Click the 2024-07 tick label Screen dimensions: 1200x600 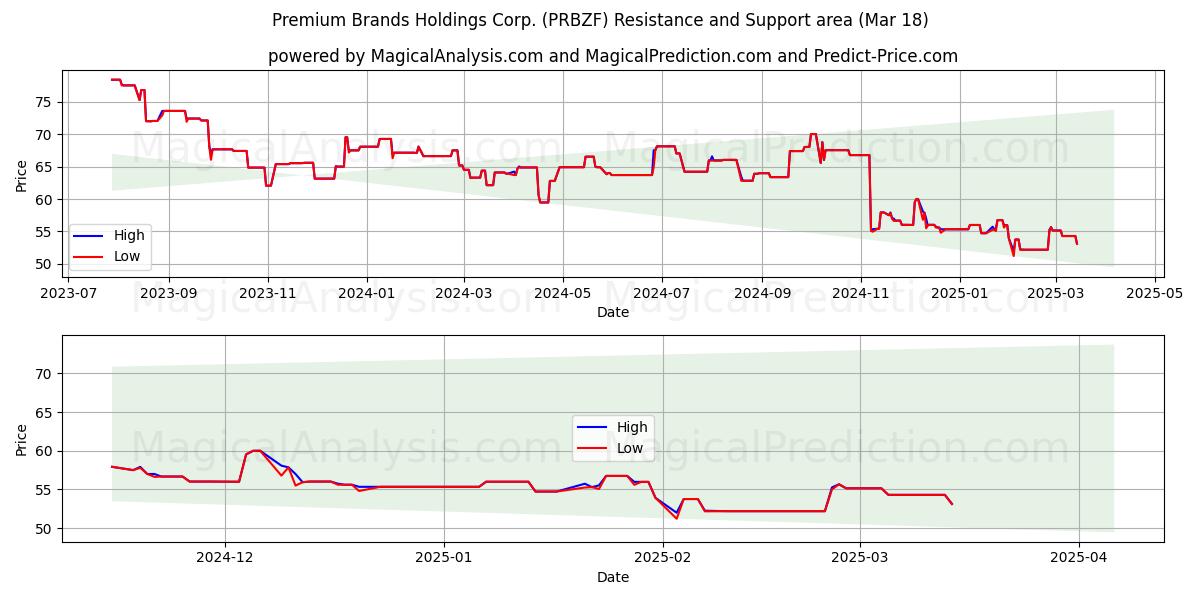tap(661, 293)
